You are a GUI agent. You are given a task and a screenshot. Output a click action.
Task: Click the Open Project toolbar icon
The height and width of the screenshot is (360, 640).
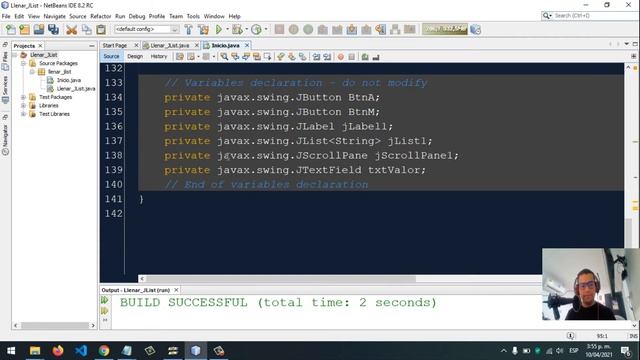39,29
